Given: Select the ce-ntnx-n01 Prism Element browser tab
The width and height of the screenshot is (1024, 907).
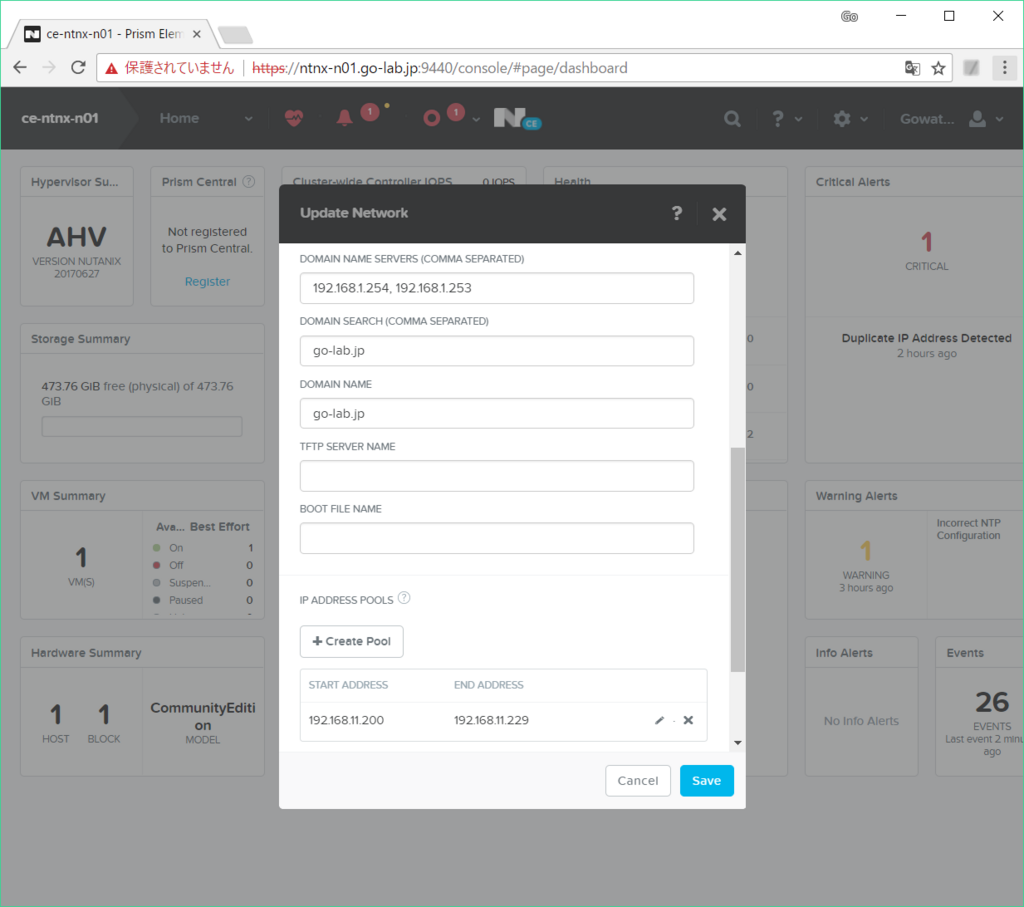Looking at the screenshot, I should click(114, 34).
